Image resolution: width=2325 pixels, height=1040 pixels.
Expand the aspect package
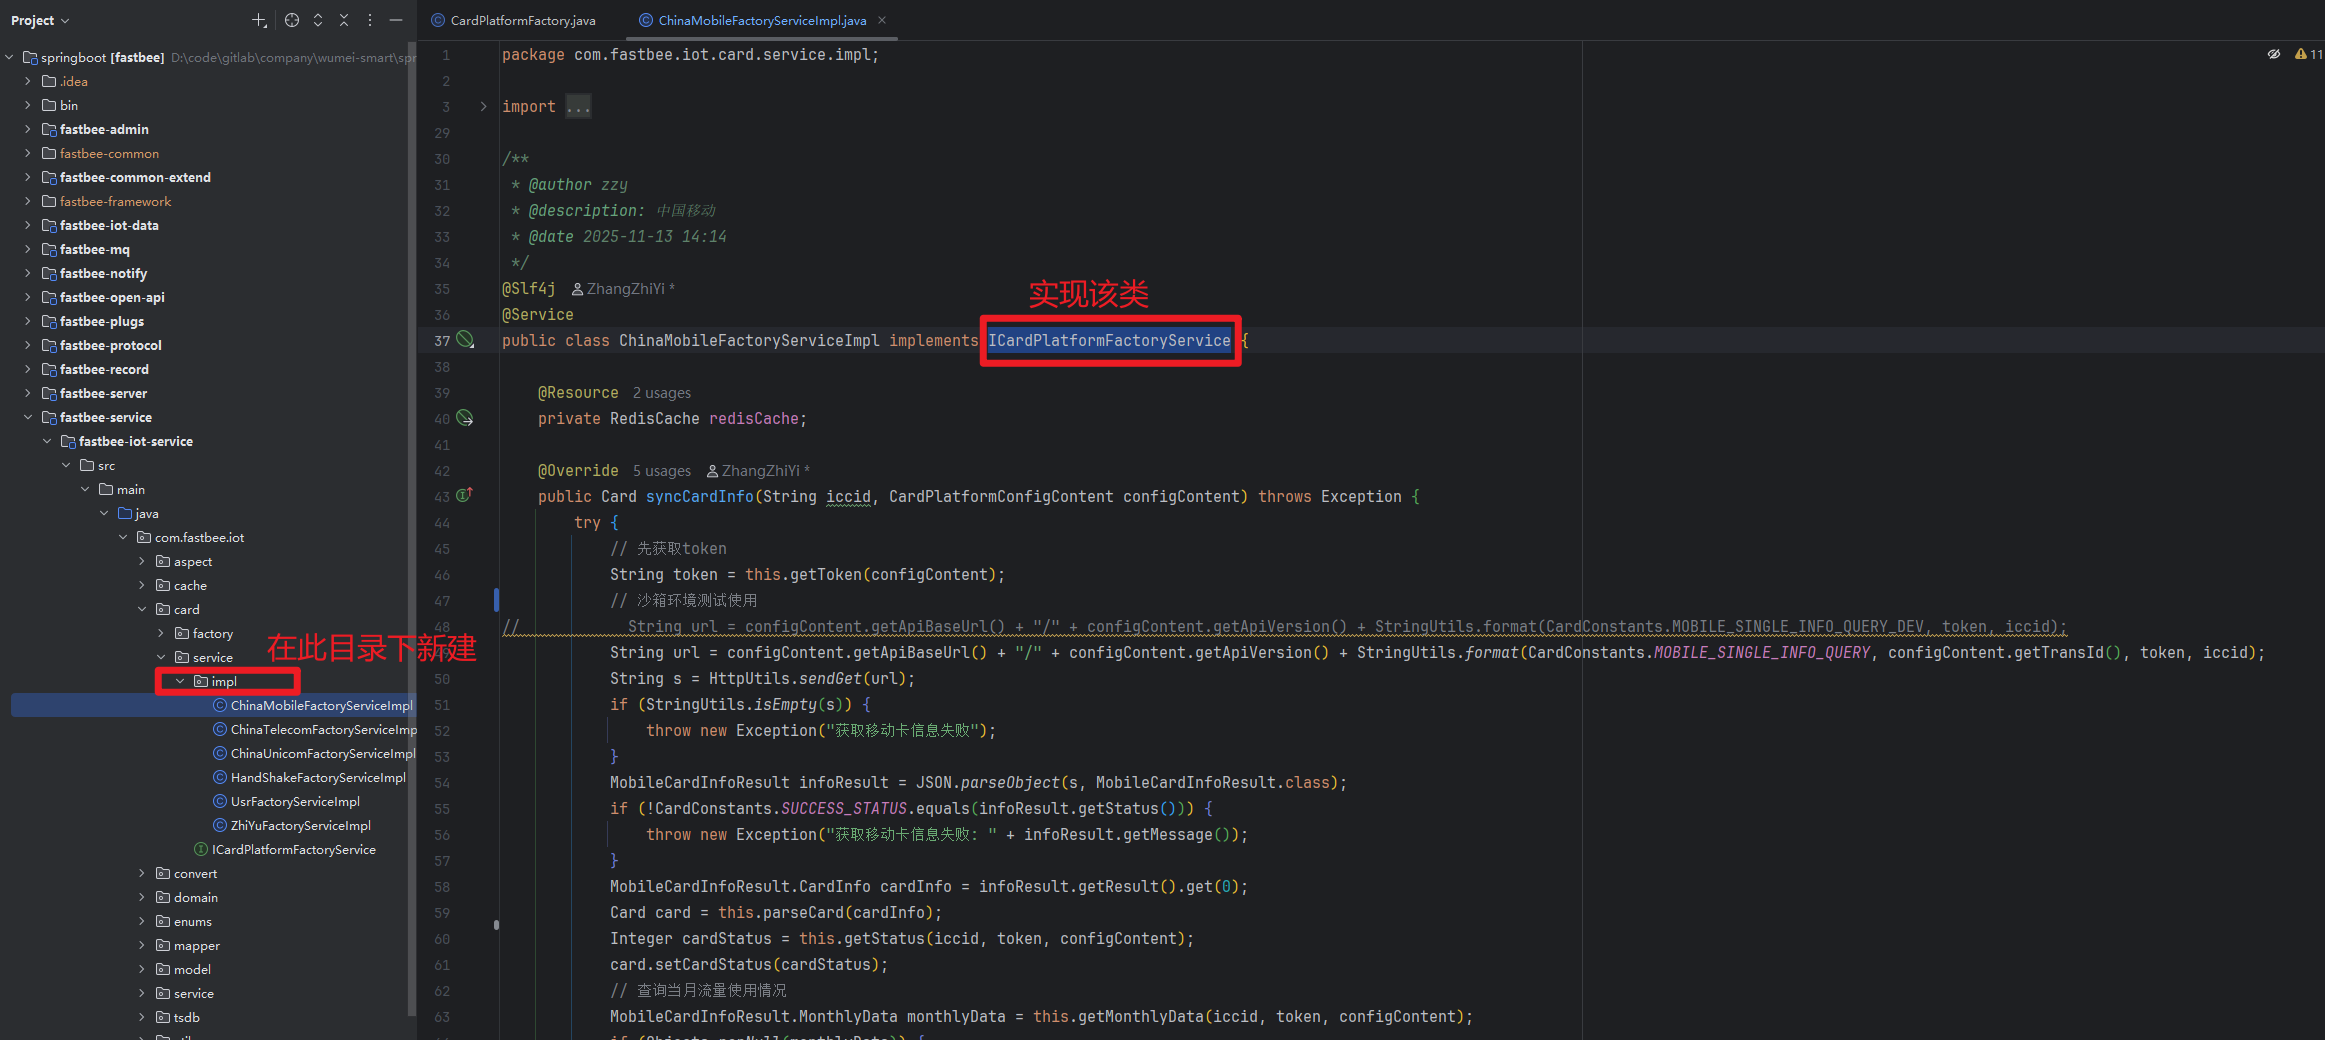(142, 561)
